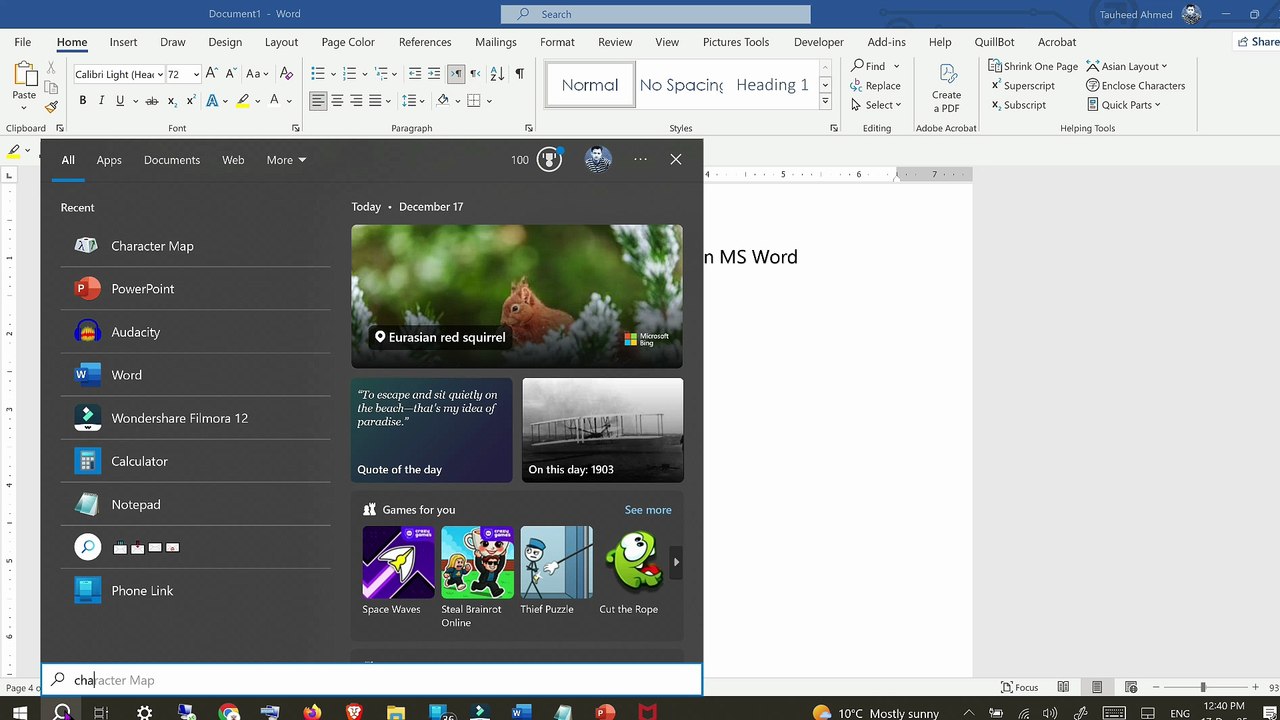The width and height of the screenshot is (1280, 720).
Task: Apply the No Spacing style
Action: coord(681,85)
